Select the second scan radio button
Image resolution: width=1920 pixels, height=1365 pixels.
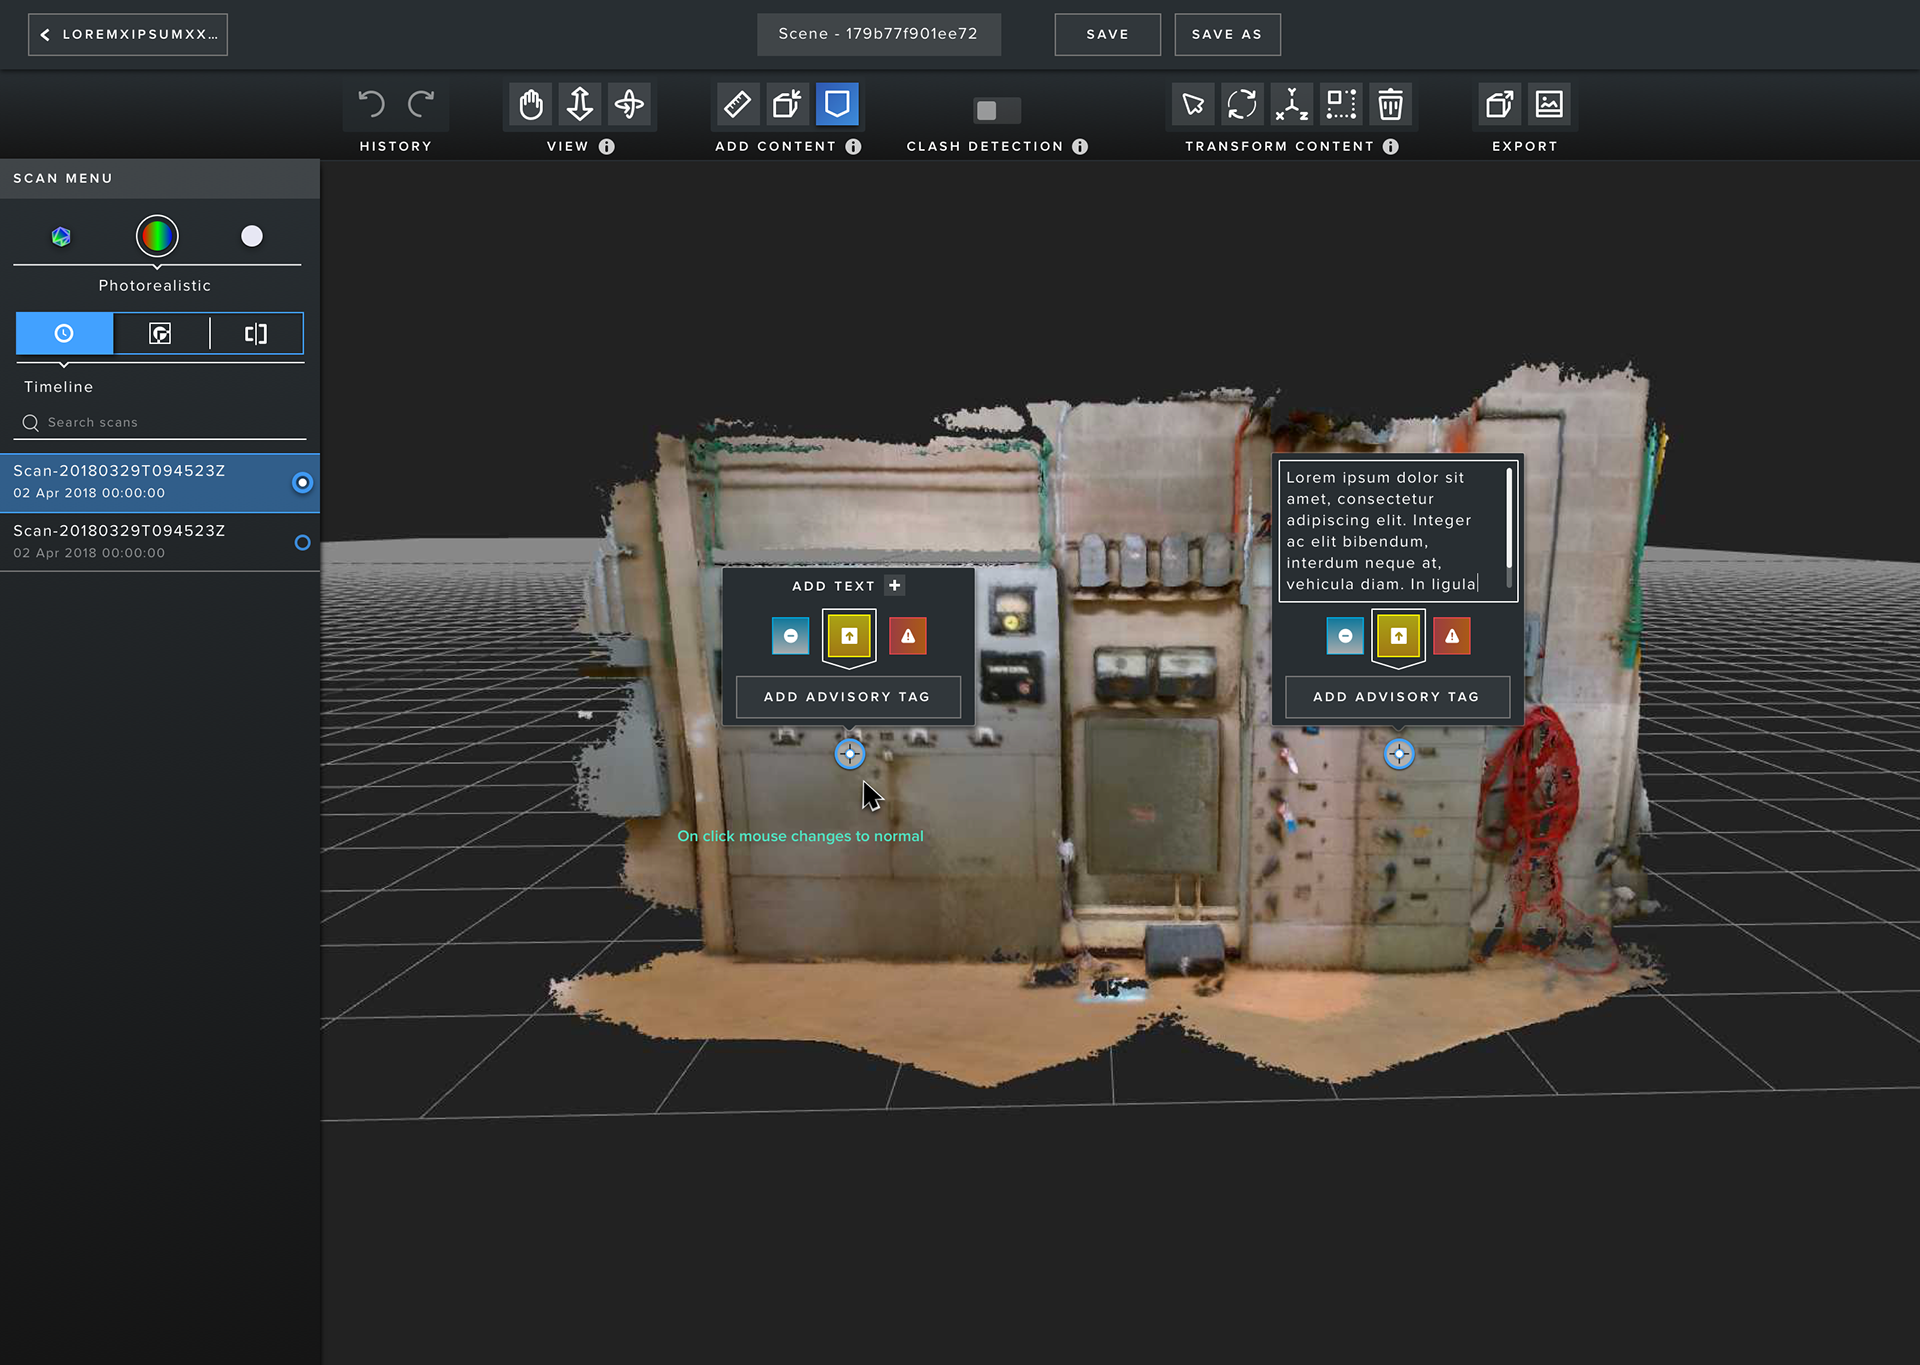coord(302,543)
